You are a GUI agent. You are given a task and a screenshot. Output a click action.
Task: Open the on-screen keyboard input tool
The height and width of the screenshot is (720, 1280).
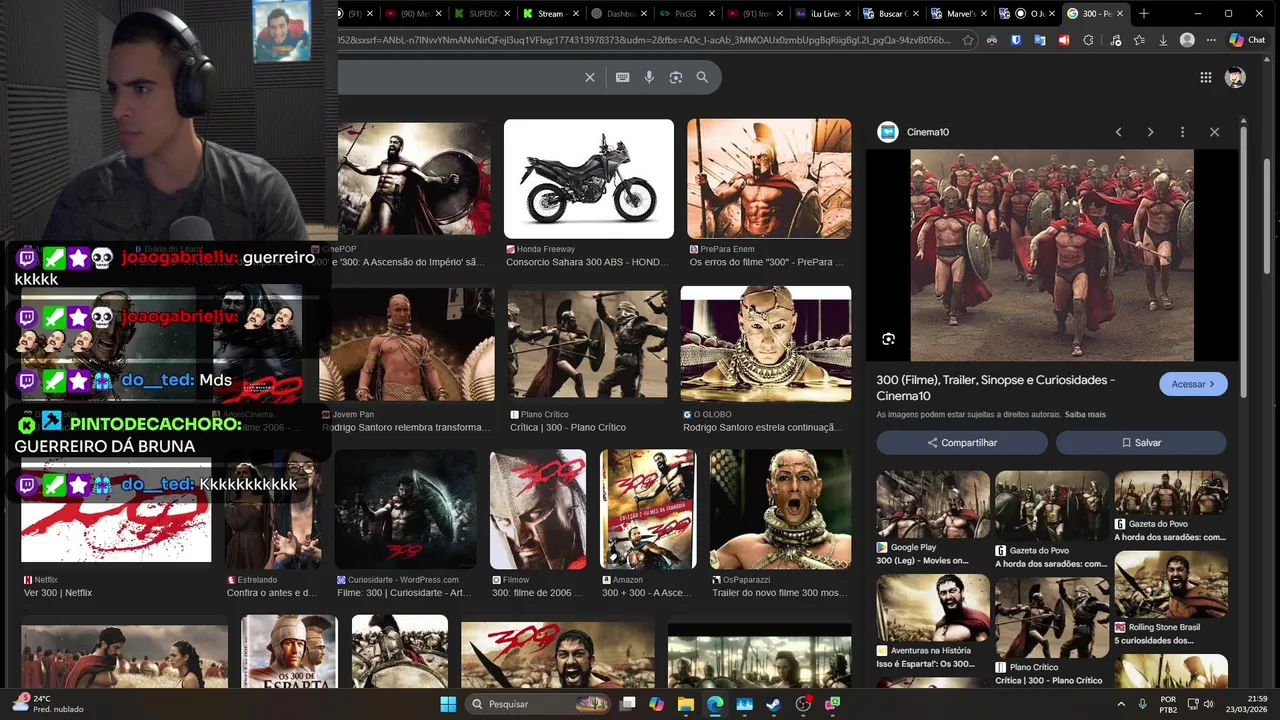(x=622, y=77)
